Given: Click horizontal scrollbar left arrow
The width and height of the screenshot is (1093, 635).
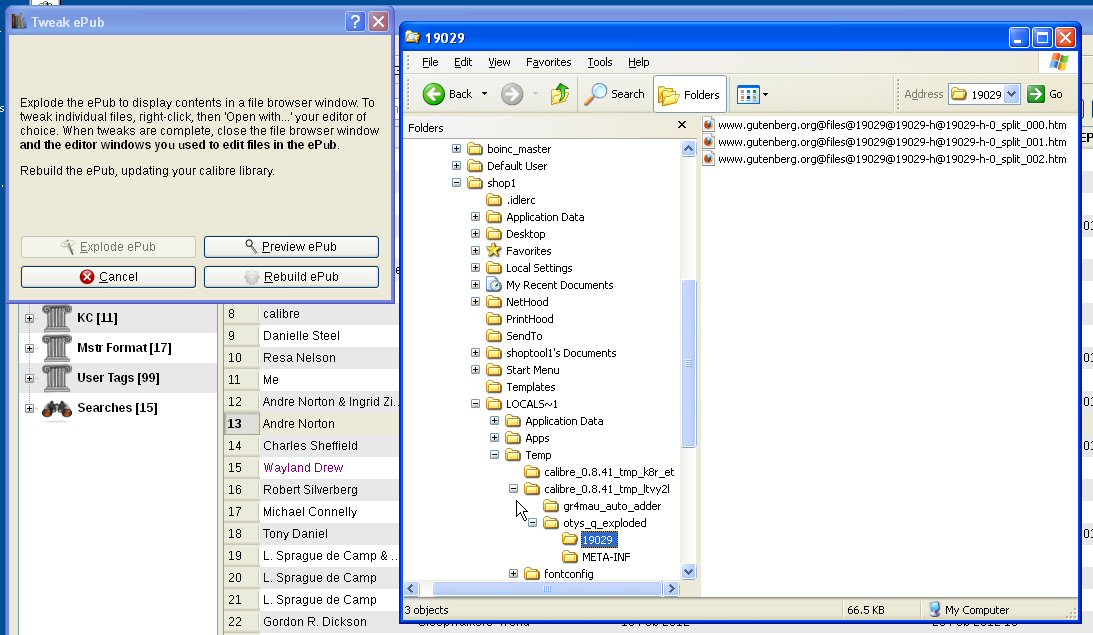Looking at the screenshot, I should coord(411,589).
